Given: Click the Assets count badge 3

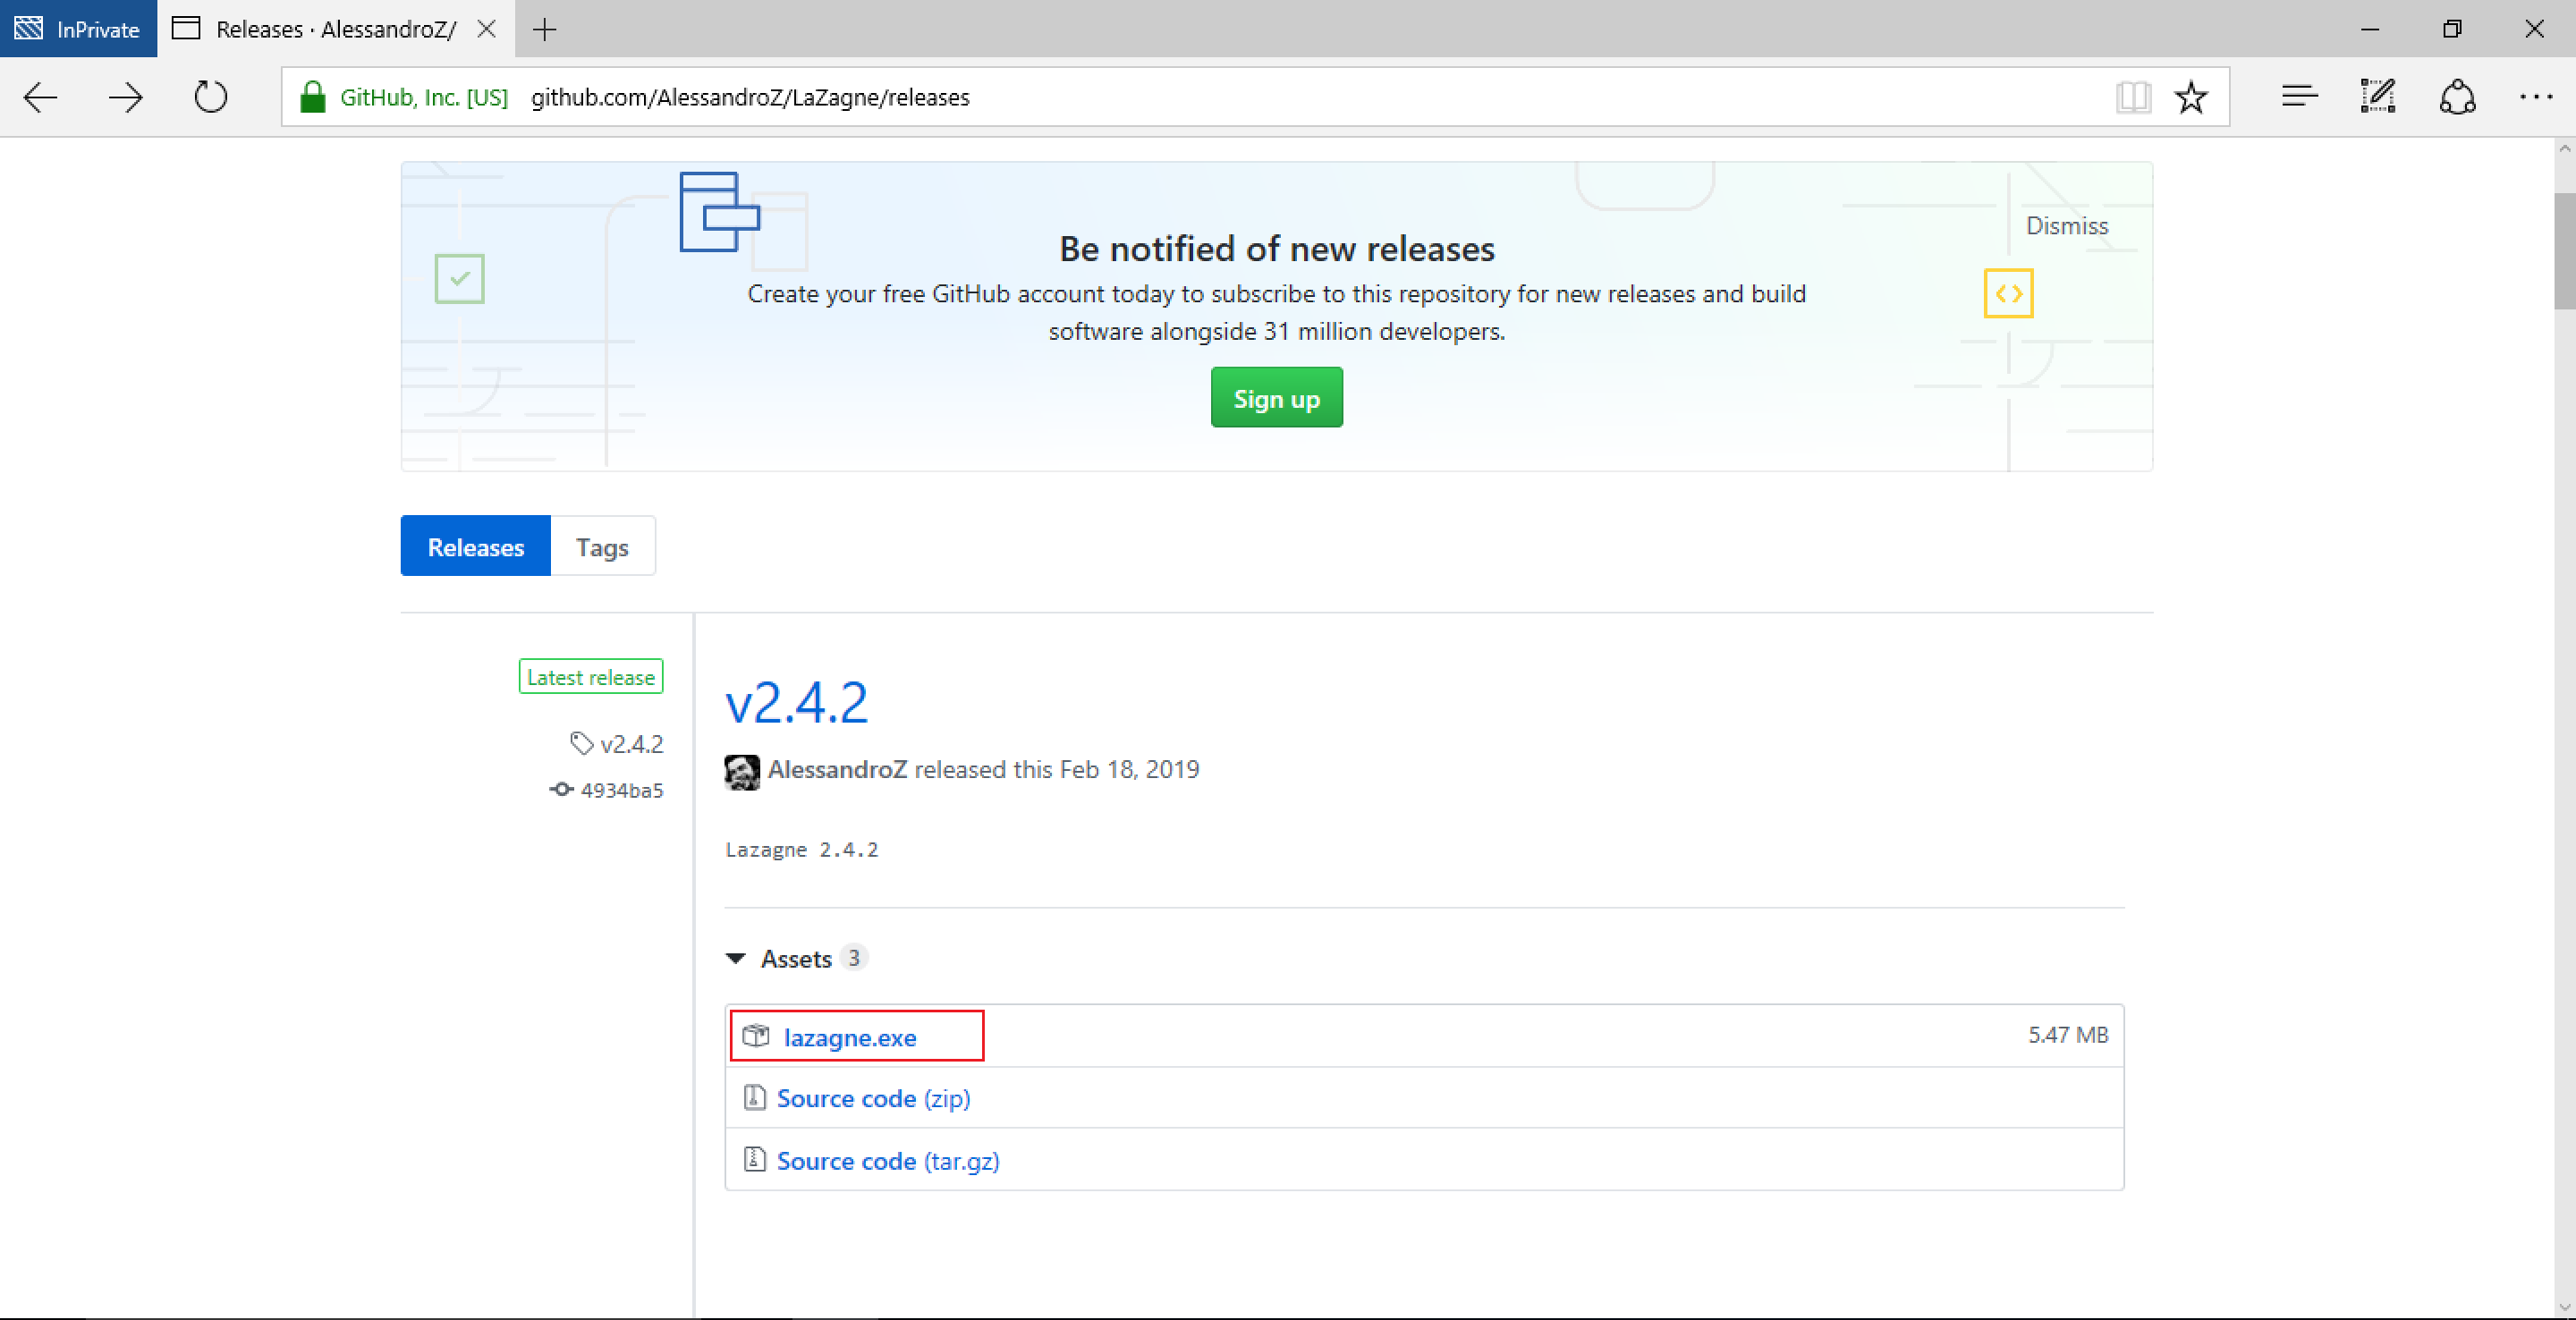Looking at the screenshot, I should click(853, 958).
